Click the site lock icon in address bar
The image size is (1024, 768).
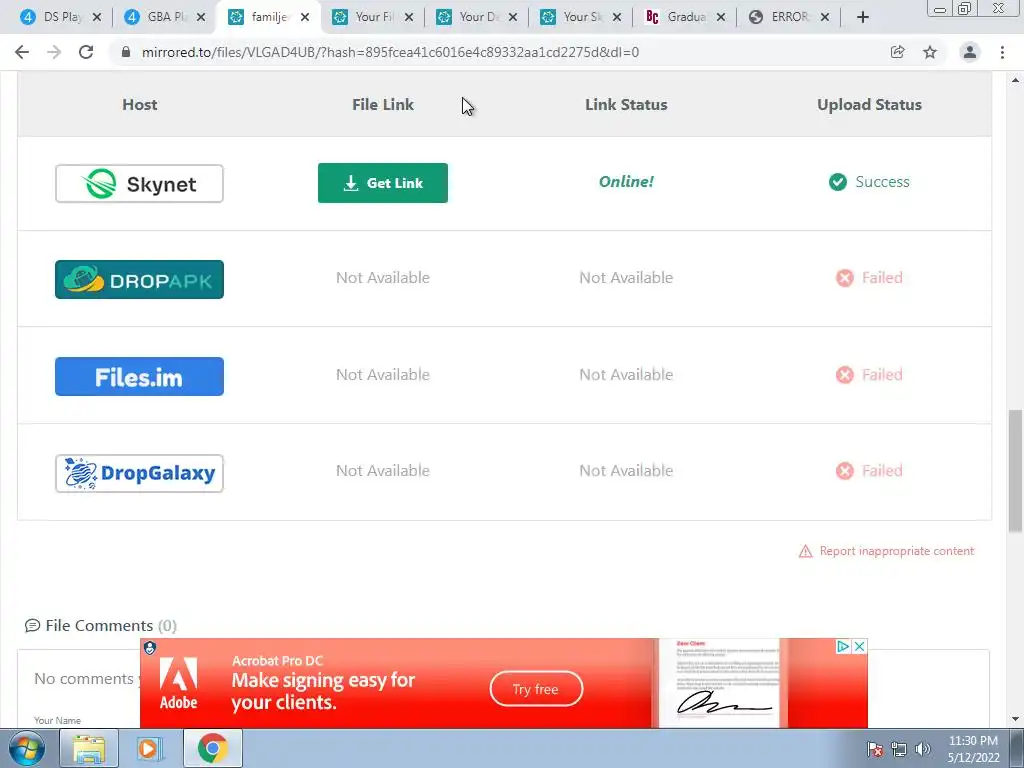126,52
